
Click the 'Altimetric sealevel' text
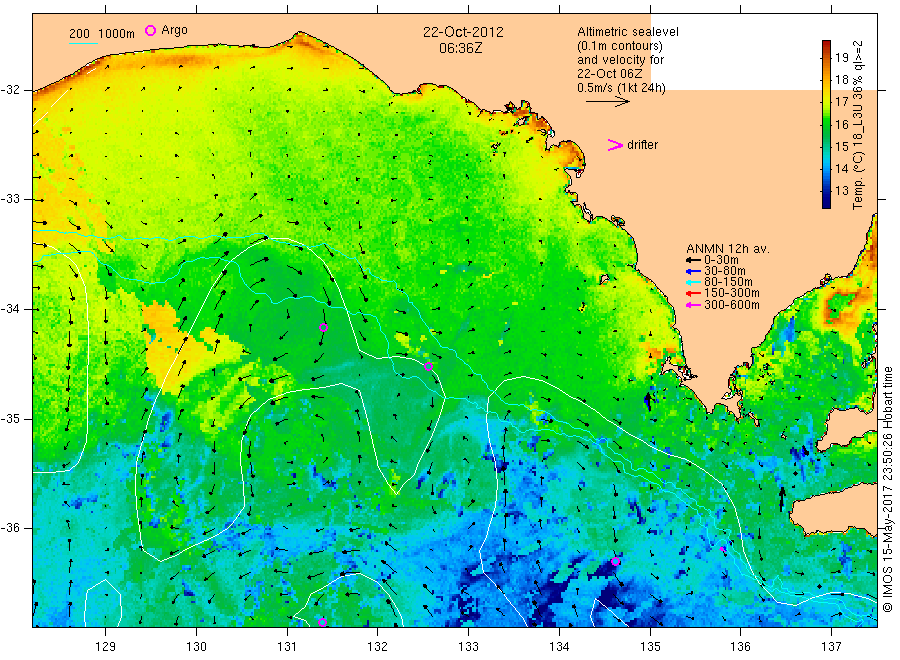[x=628, y=32]
